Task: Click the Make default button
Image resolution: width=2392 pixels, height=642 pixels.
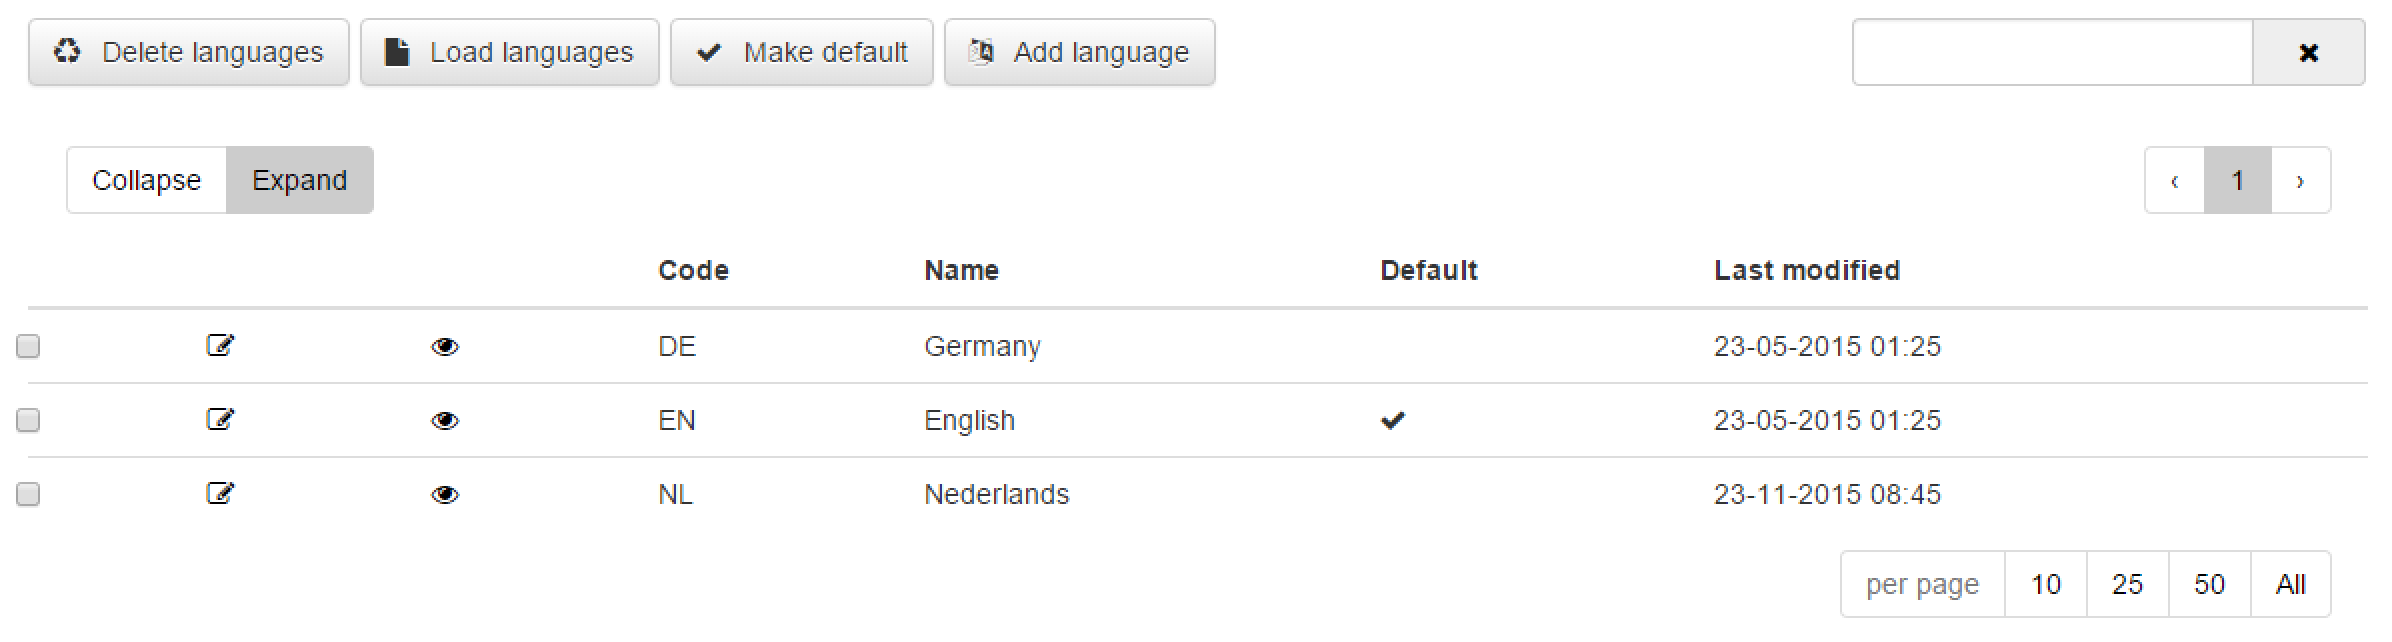Action: [x=802, y=52]
